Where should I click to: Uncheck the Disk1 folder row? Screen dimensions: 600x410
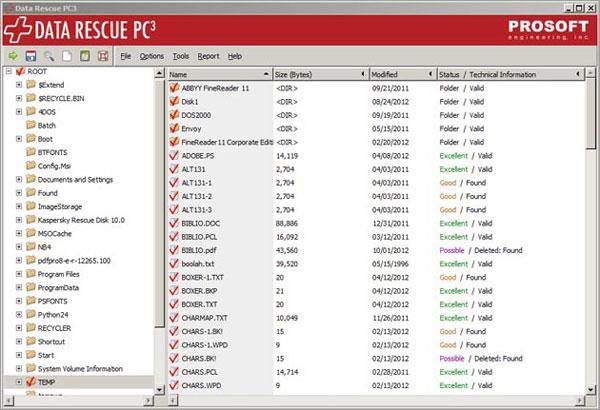pyautogui.click(x=174, y=101)
